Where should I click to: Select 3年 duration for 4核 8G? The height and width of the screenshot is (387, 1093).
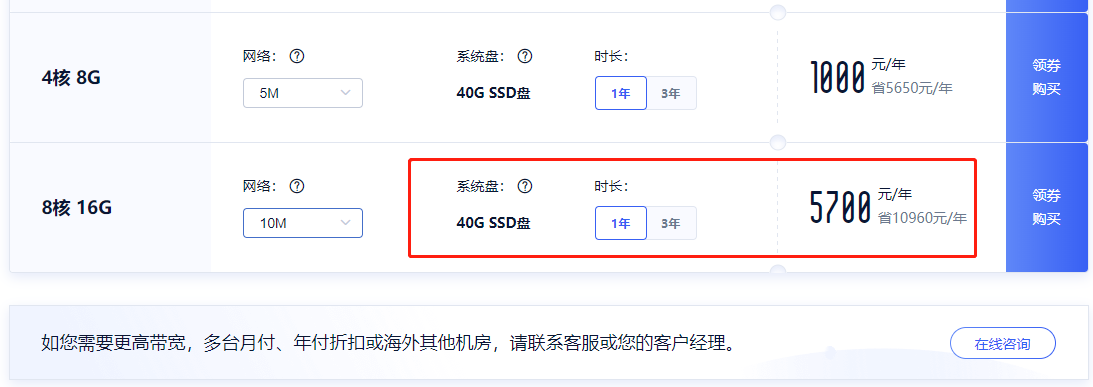pyautogui.click(x=671, y=93)
